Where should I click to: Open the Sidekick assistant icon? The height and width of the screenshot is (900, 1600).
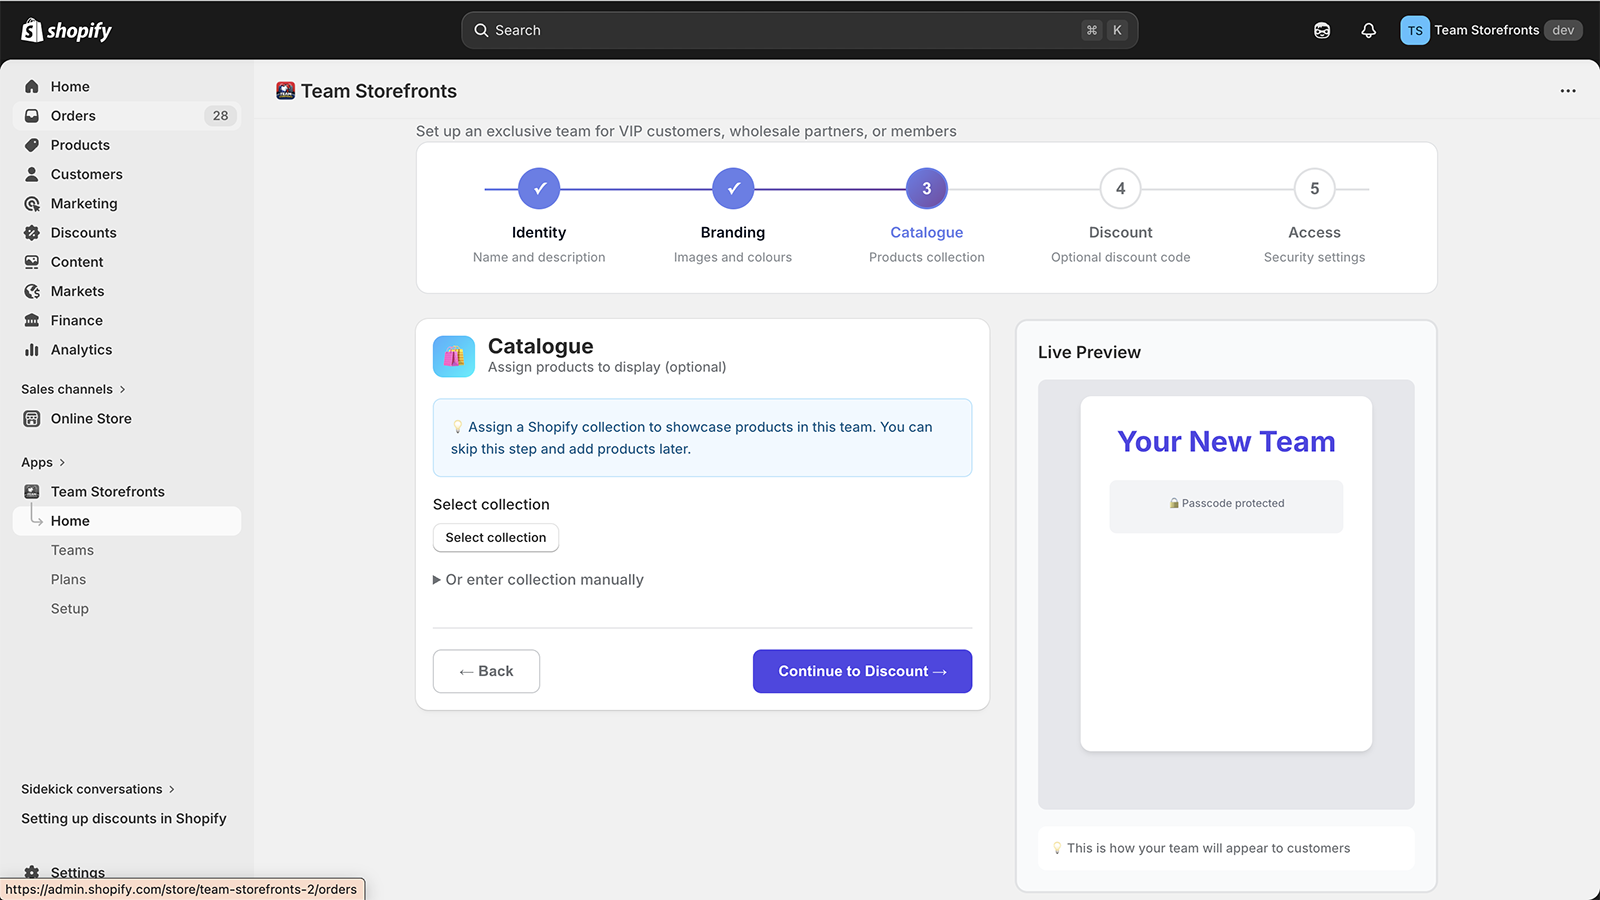(x=1322, y=30)
